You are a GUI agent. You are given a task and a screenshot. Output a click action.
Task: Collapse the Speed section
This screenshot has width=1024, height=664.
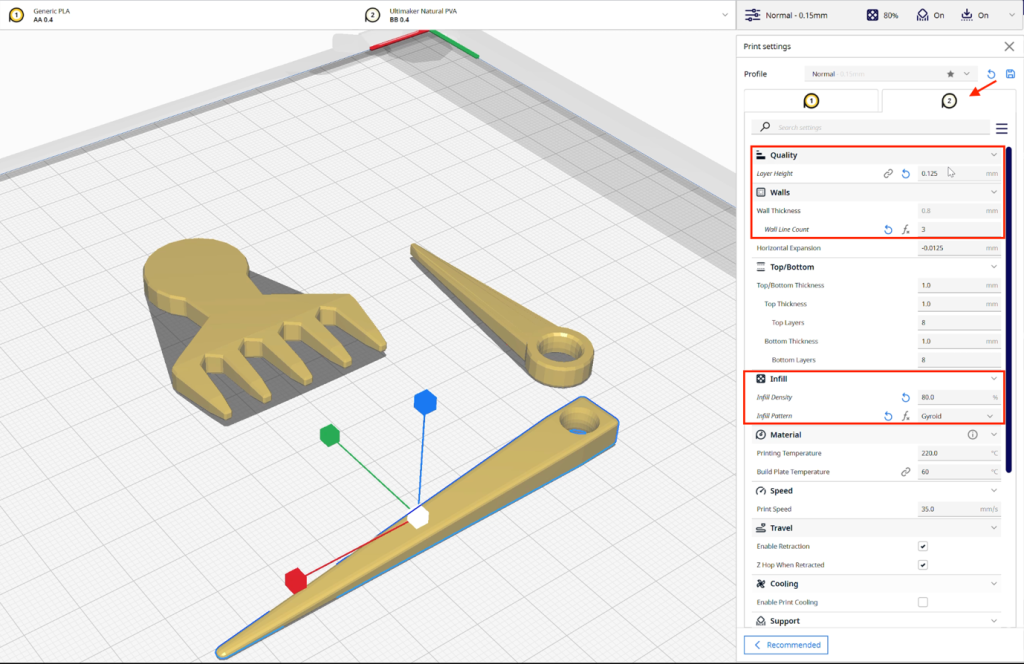(x=994, y=490)
